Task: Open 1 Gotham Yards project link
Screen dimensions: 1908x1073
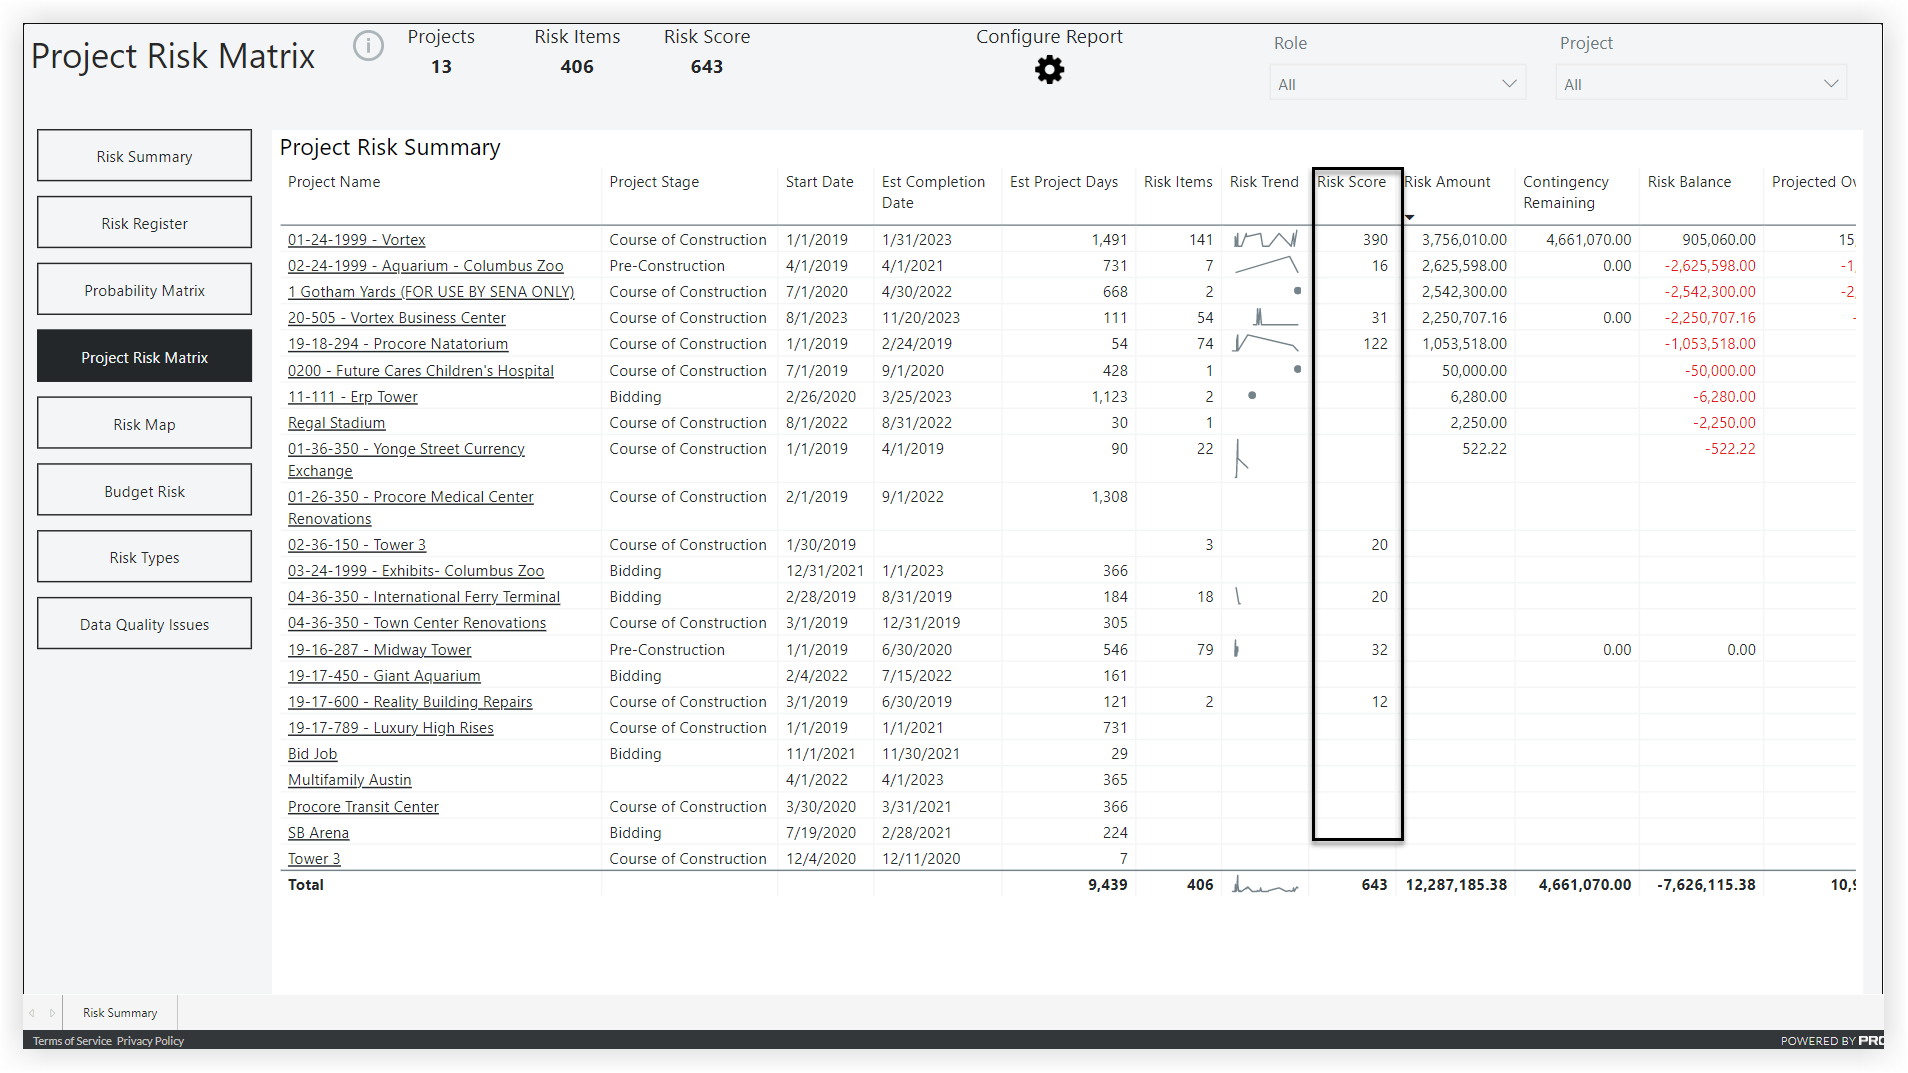Action: click(x=431, y=292)
